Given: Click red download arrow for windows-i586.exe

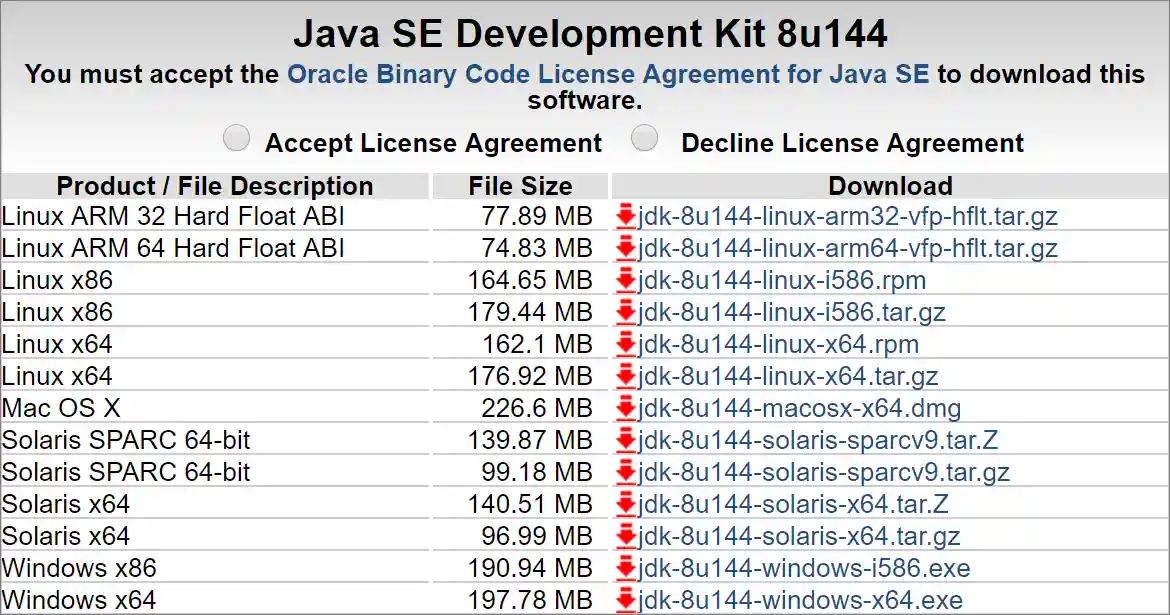Looking at the screenshot, I should (x=626, y=568).
